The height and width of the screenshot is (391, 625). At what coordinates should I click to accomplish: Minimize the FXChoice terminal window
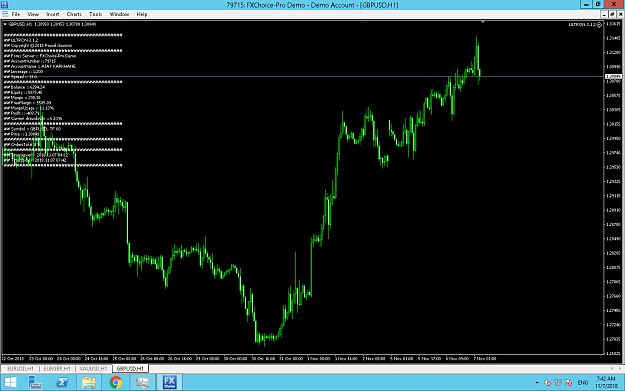[x=586, y=4]
